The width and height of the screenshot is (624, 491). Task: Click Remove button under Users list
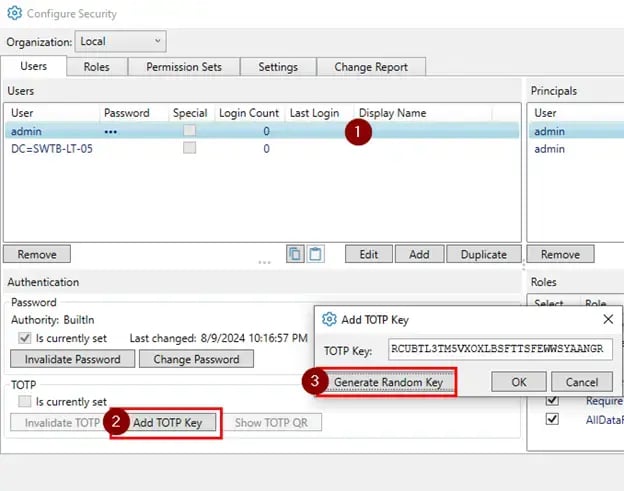pos(37,254)
